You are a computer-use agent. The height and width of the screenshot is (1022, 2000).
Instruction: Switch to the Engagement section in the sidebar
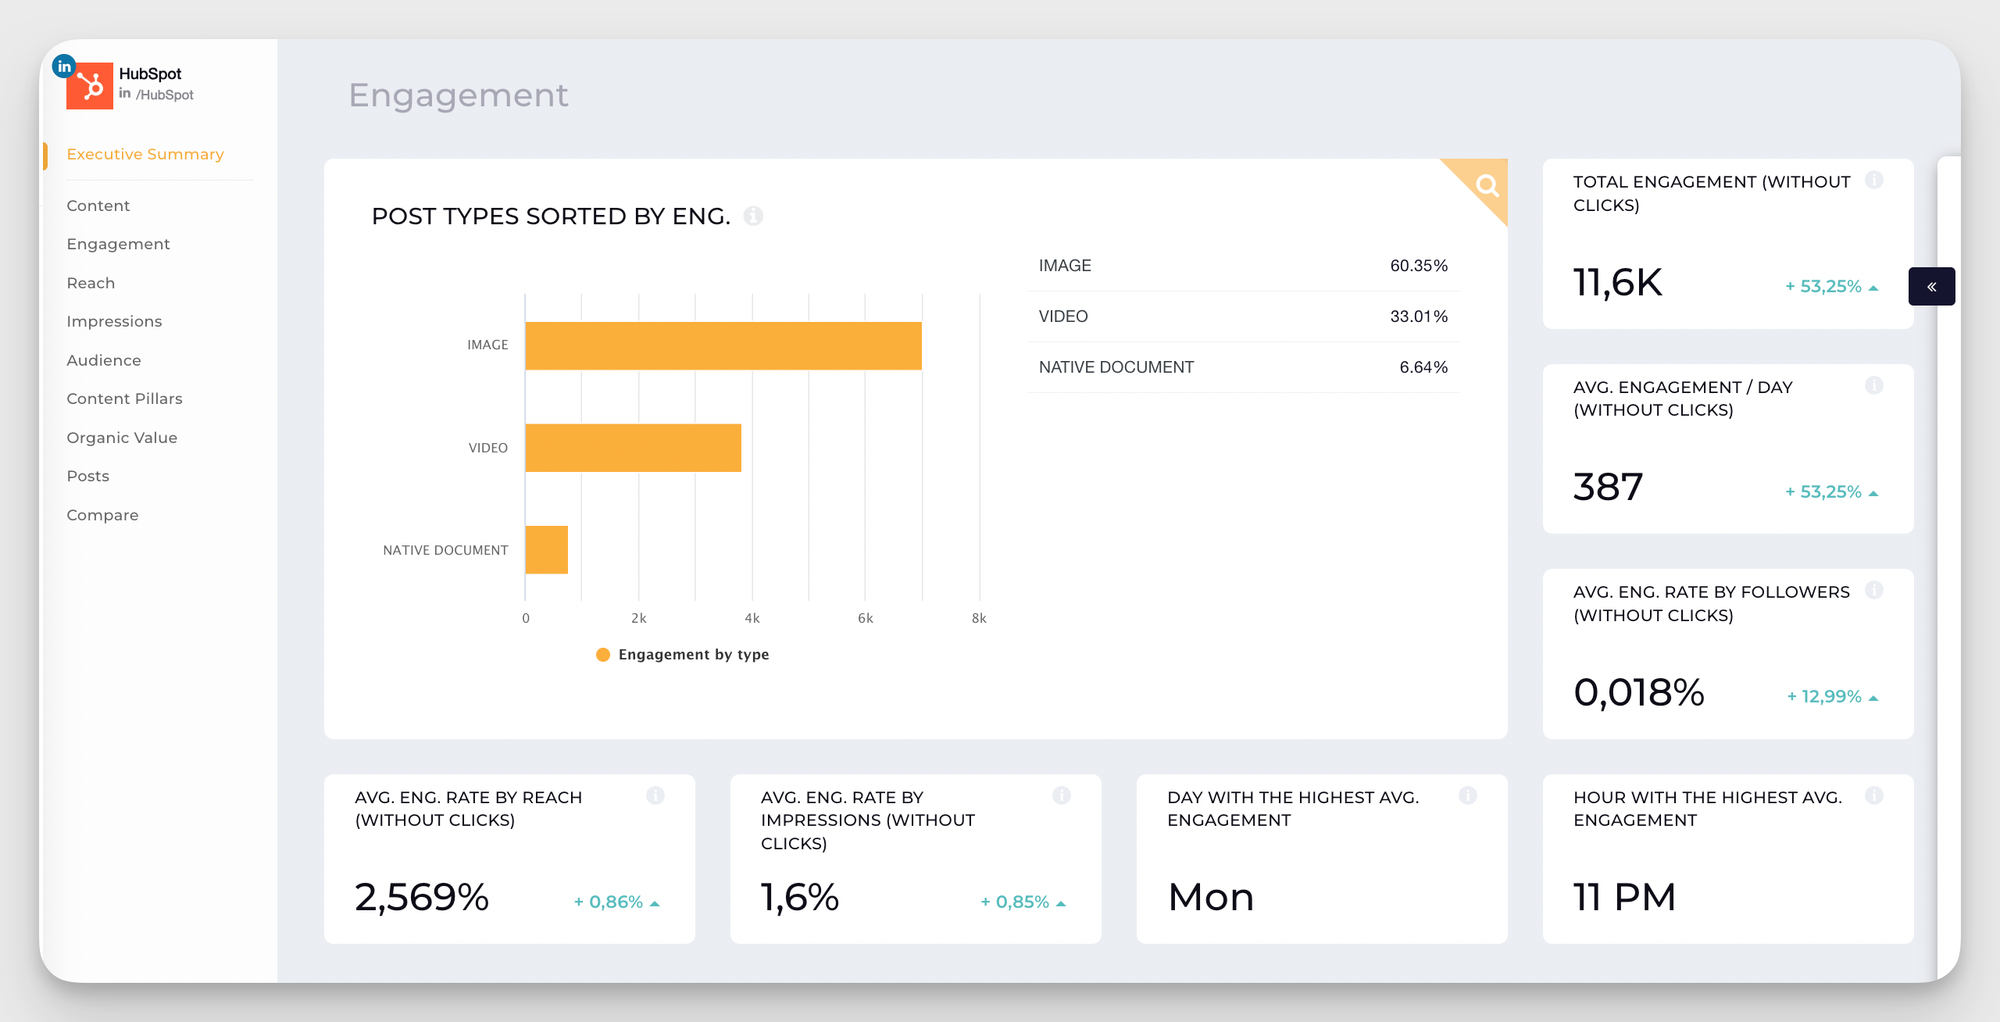pos(118,243)
